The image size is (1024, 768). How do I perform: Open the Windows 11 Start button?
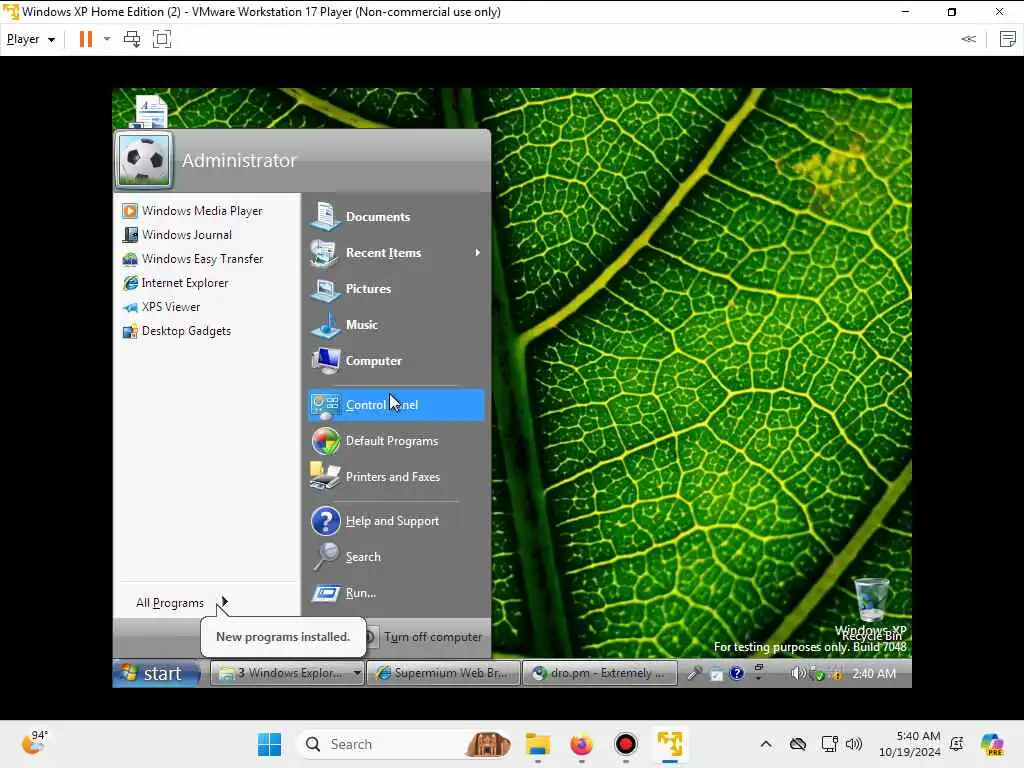pos(269,744)
